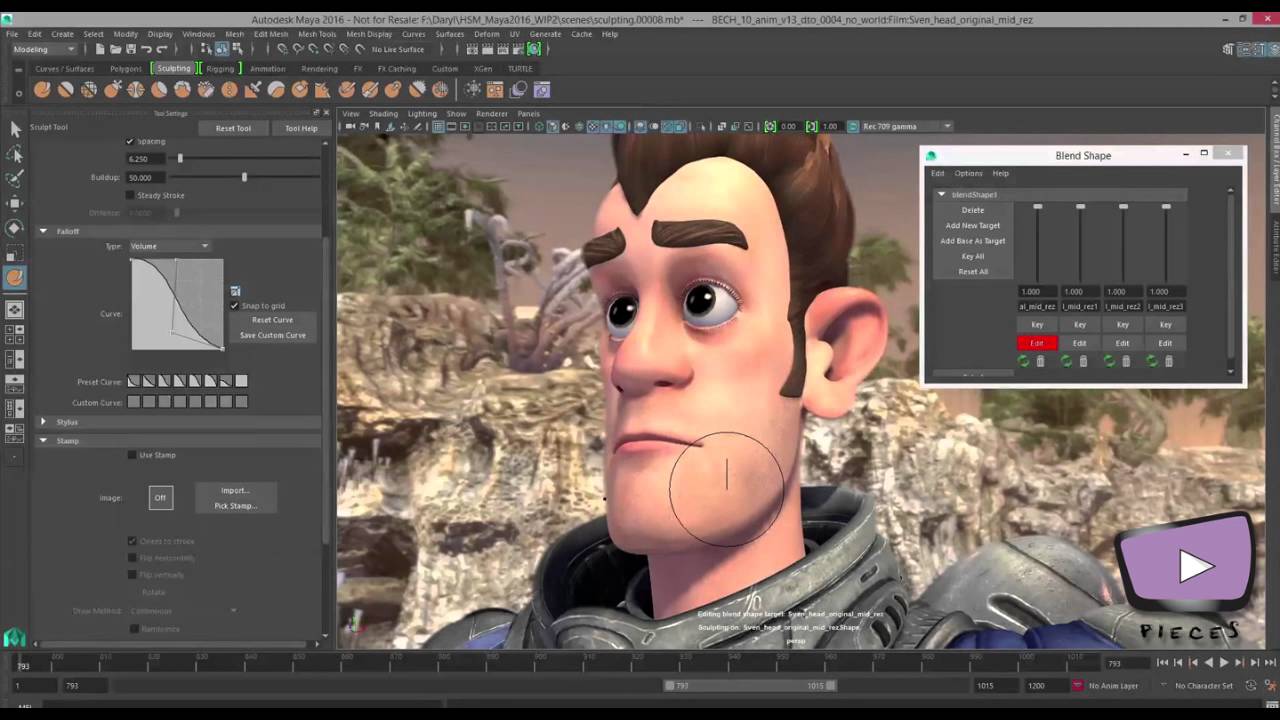Open the Falloff Type Volume dropdown
1280x720 pixels.
[171, 246]
